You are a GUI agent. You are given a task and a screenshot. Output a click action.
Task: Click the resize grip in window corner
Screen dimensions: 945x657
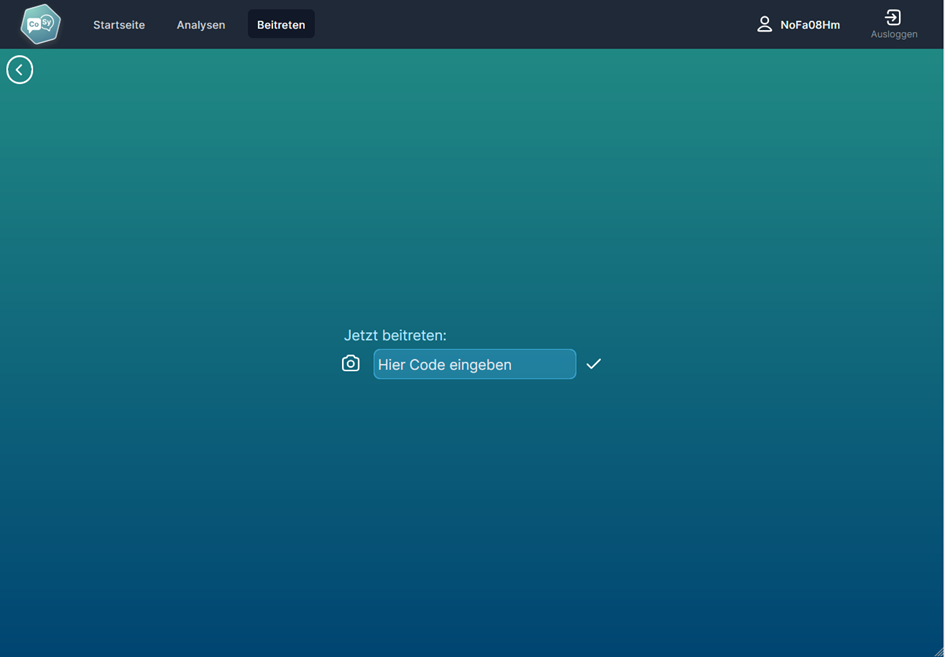(x=938, y=651)
